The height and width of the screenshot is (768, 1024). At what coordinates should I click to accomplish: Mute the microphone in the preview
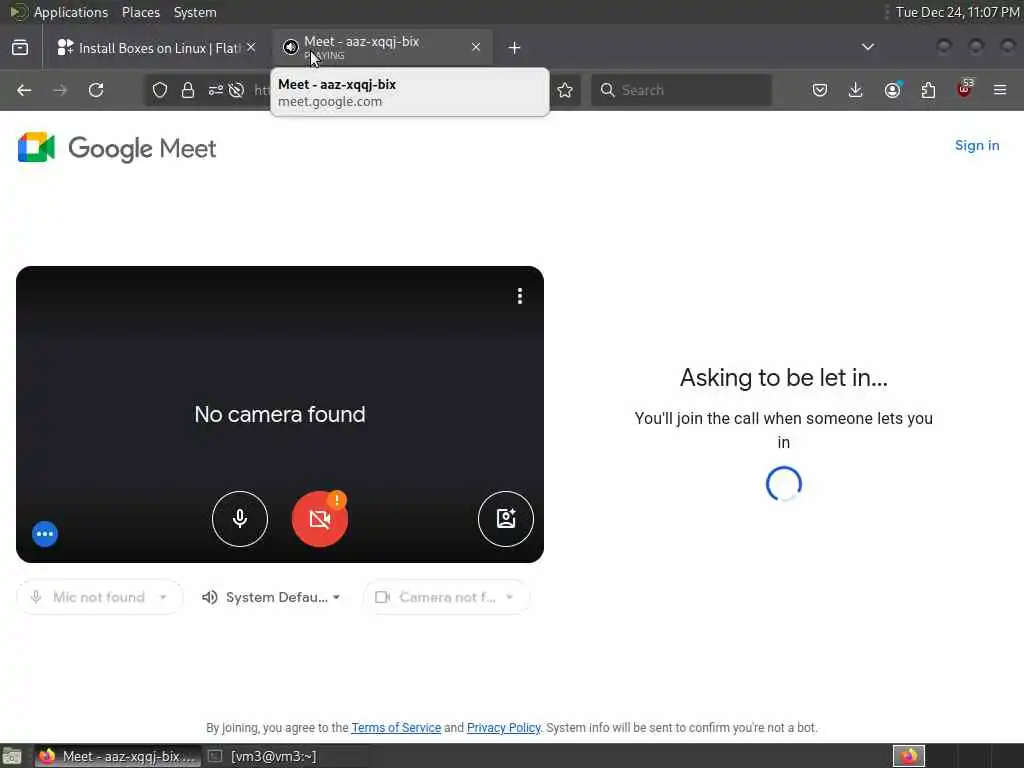[x=240, y=519]
